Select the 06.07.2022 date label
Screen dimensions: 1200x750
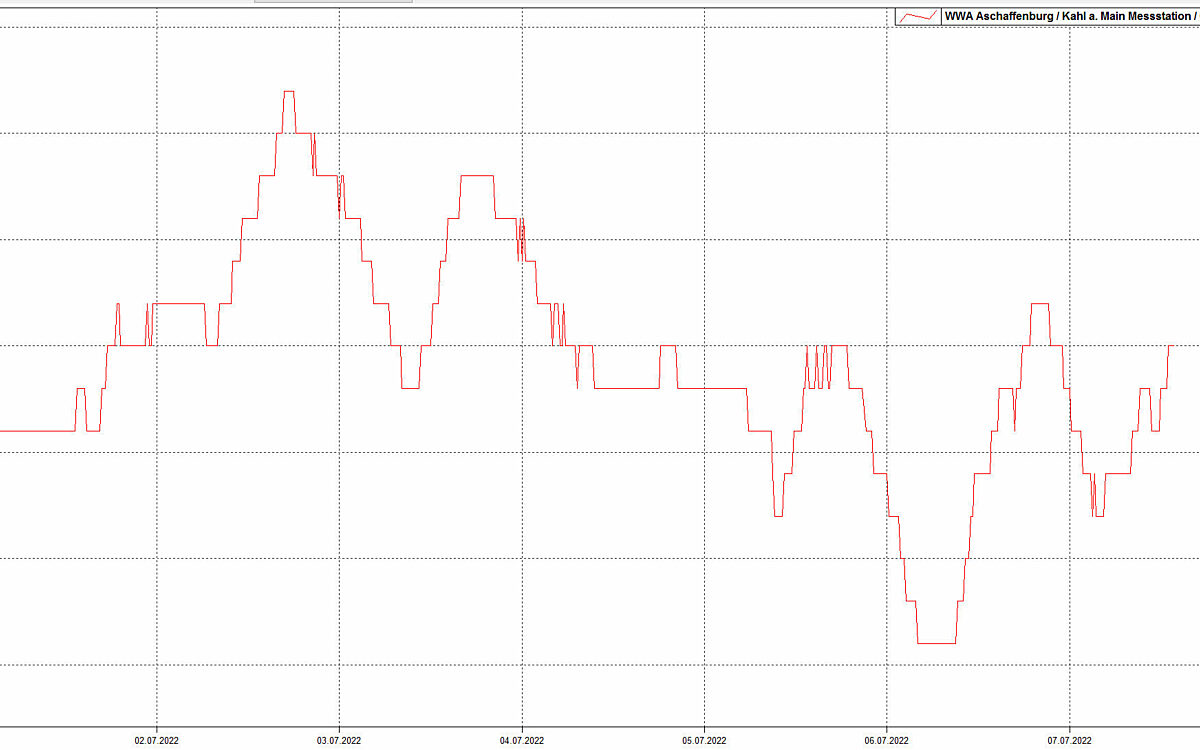pyautogui.click(x=887, y=741)
